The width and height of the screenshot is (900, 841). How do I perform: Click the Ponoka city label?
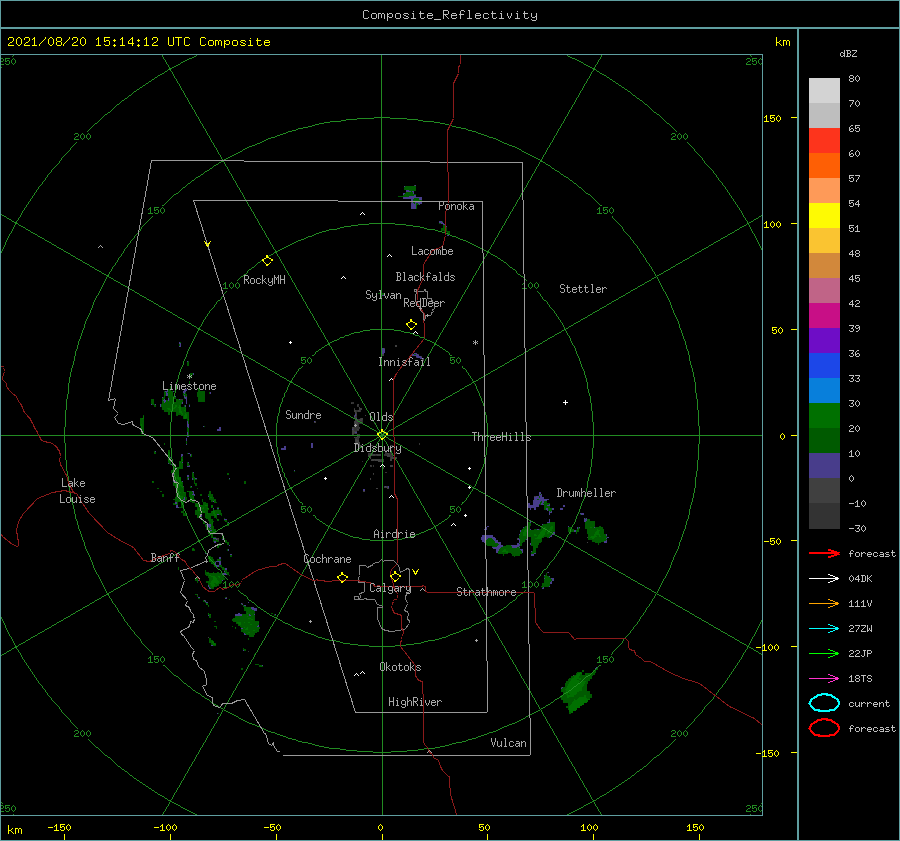tap(456, 206)
